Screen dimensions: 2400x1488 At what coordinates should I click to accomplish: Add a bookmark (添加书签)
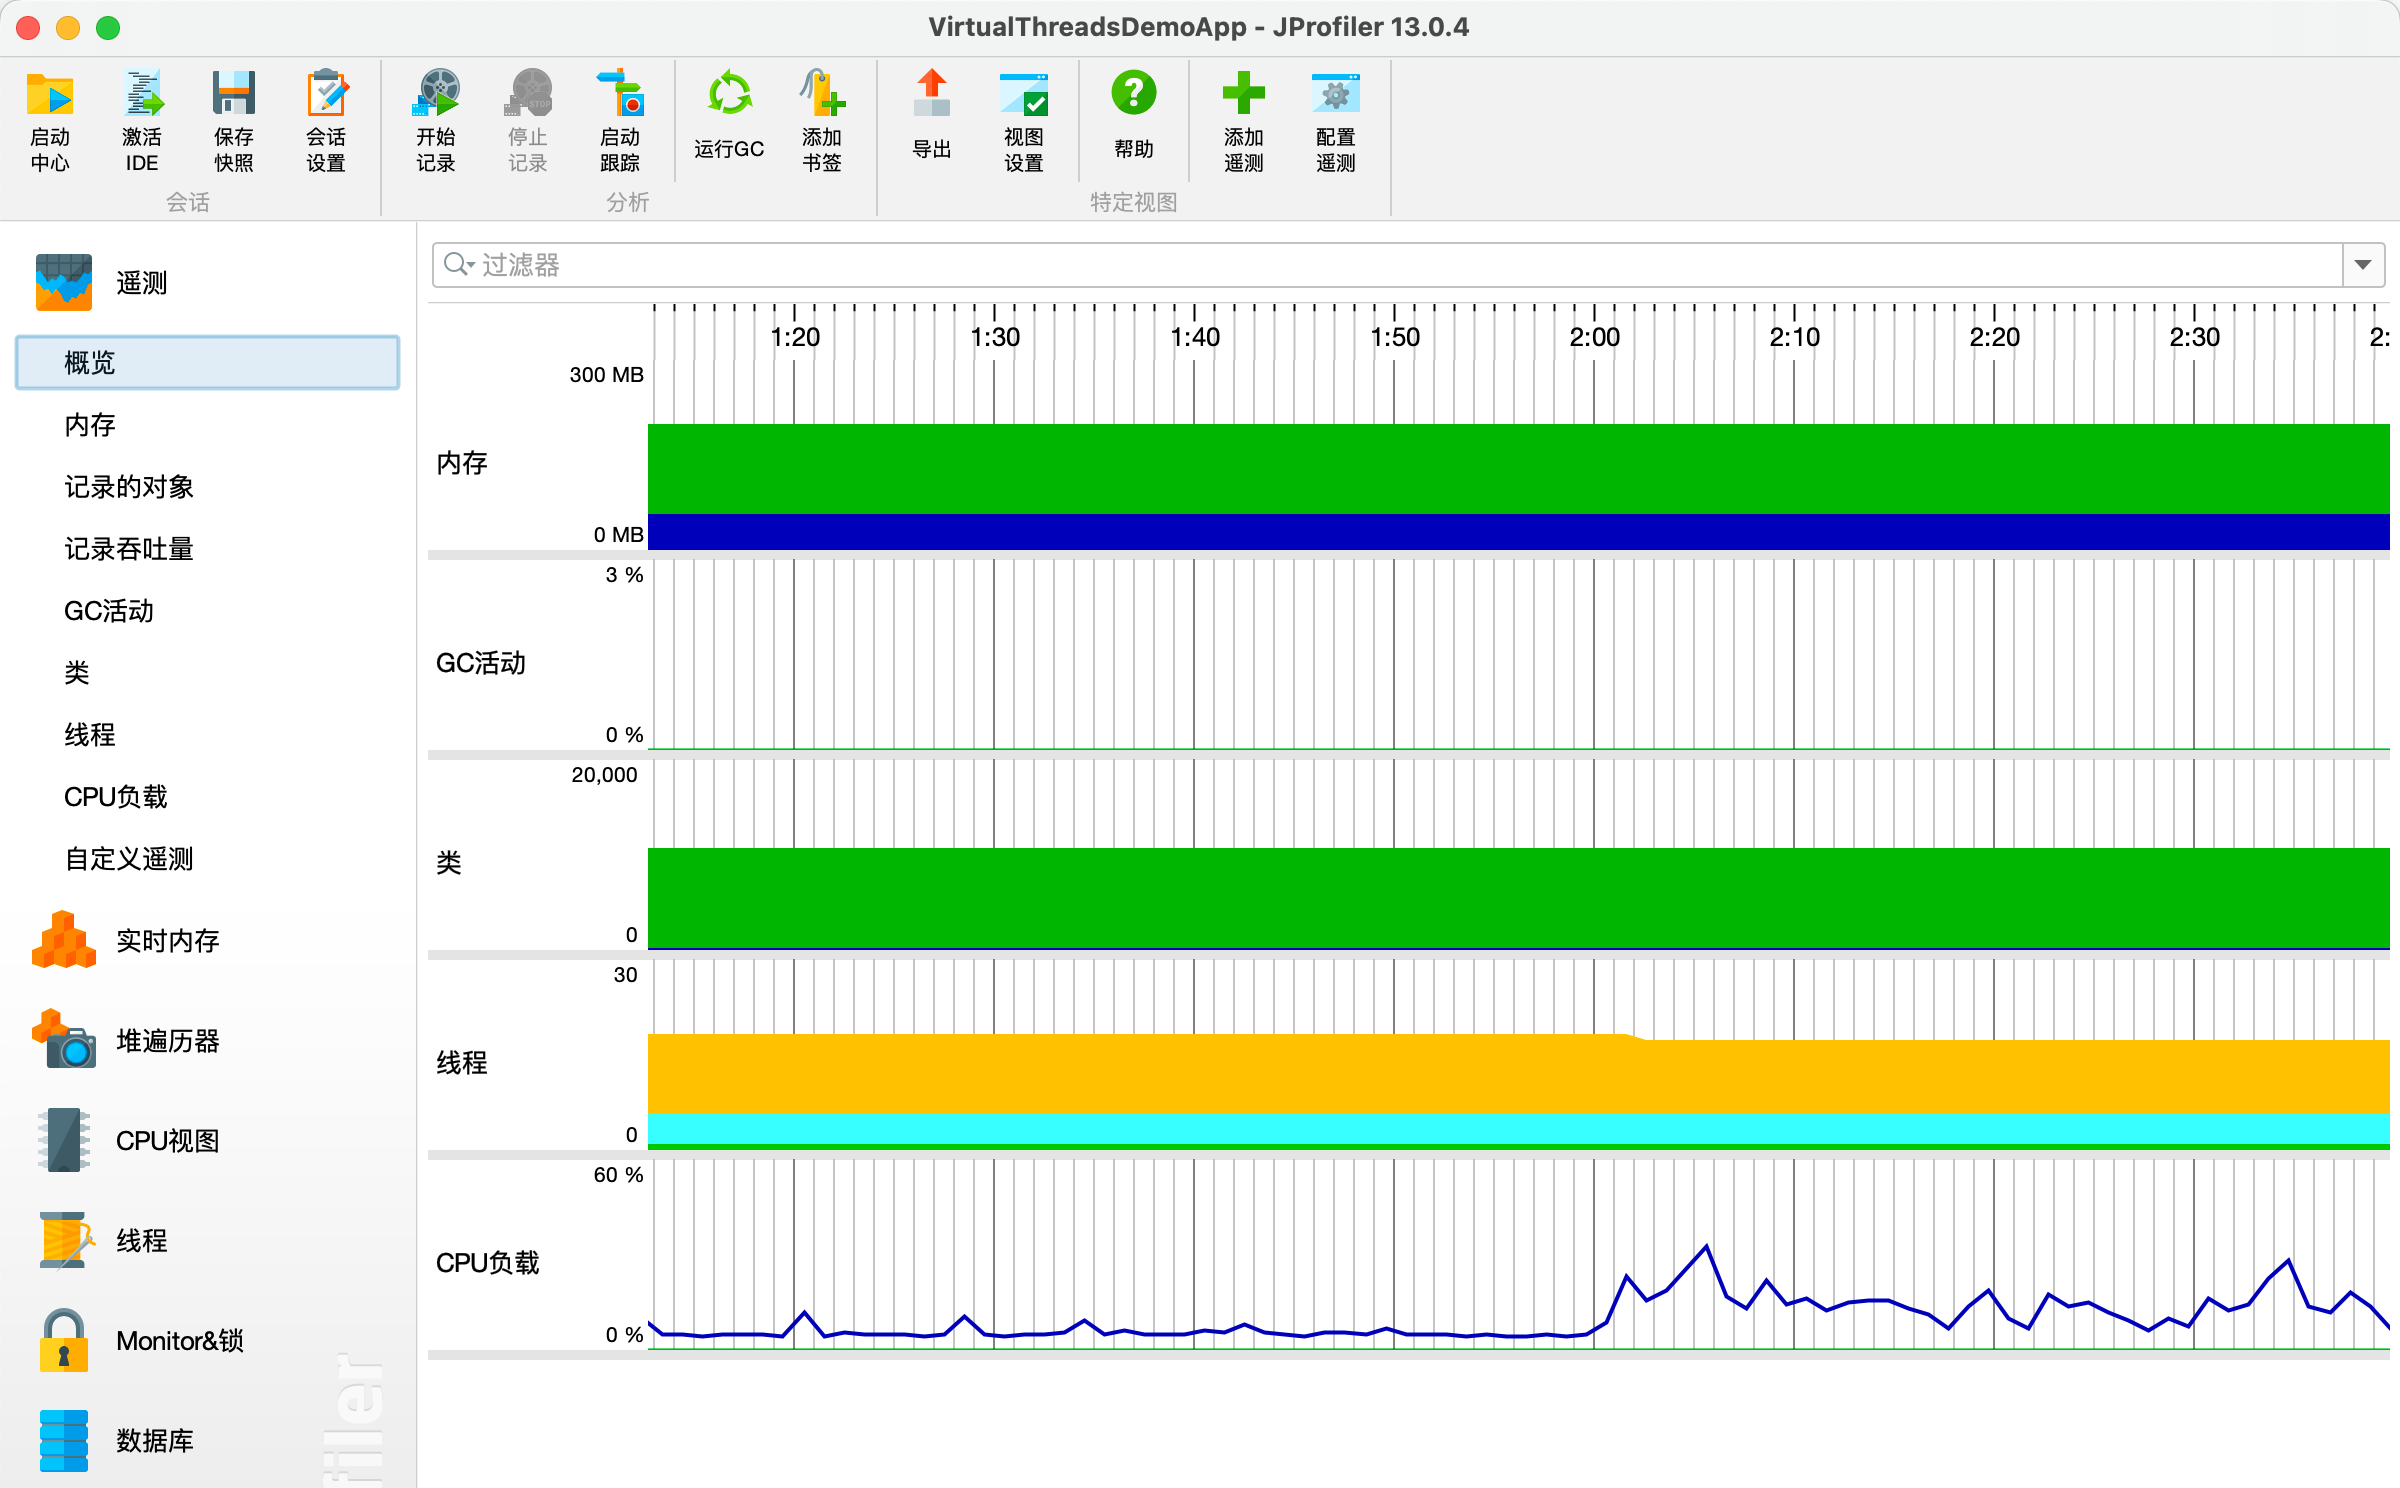[x=822, y=121]
